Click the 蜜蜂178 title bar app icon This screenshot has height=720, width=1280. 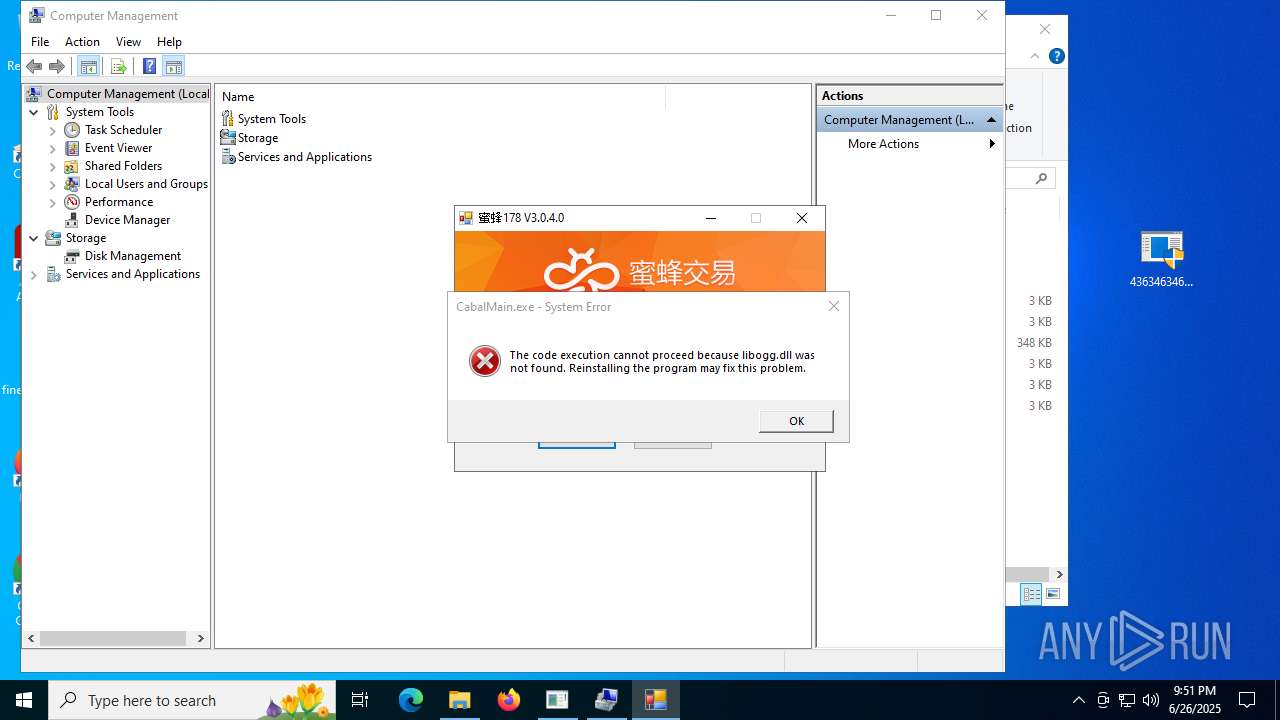click(x=466, y=218)
